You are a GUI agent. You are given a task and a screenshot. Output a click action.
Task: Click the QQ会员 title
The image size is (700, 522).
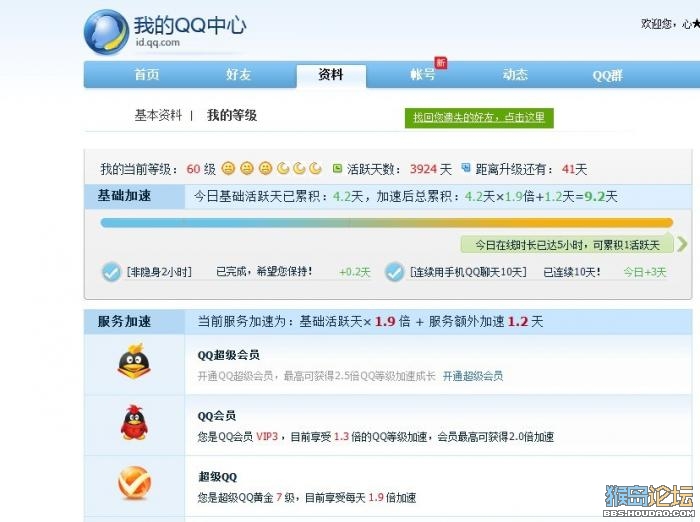coord(217,416)
